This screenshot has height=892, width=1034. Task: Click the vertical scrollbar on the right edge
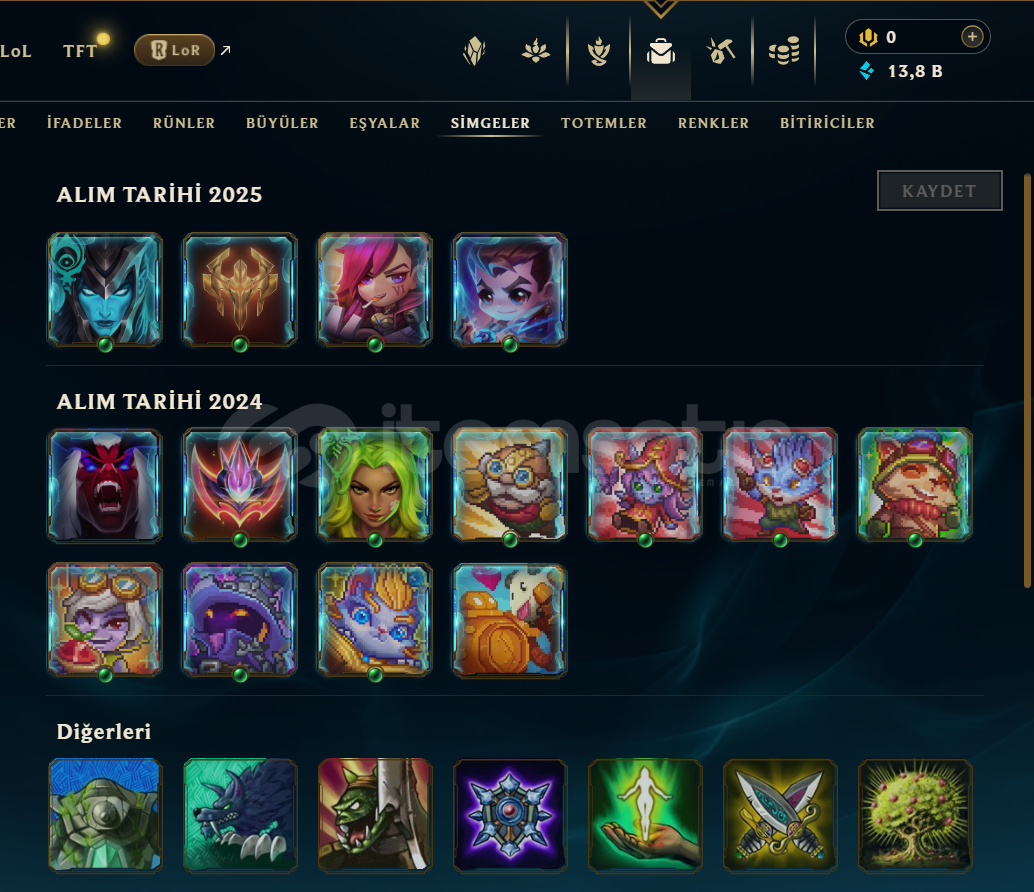click(x=1027, y=380)
